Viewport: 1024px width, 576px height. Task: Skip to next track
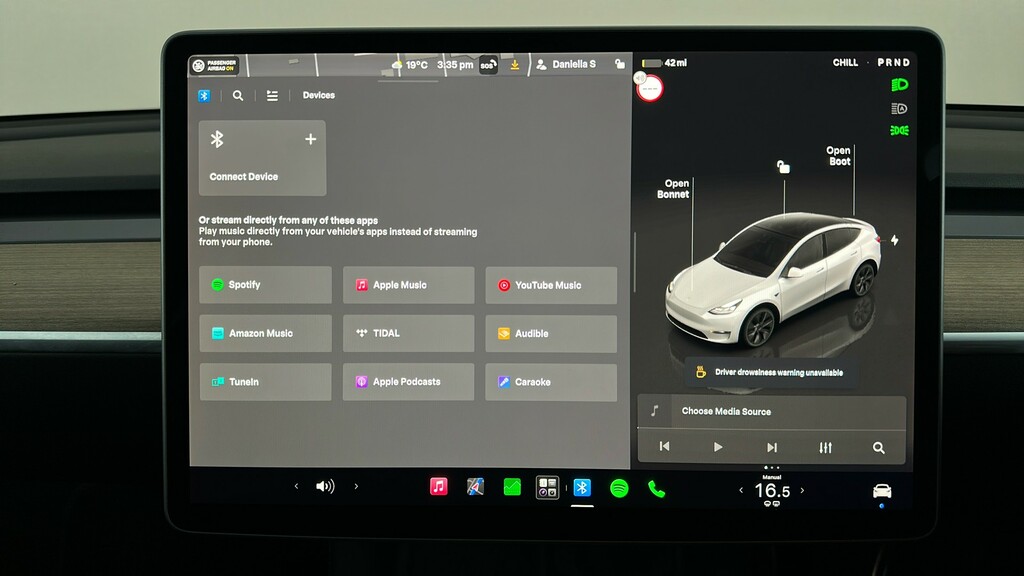coord(772,447)
